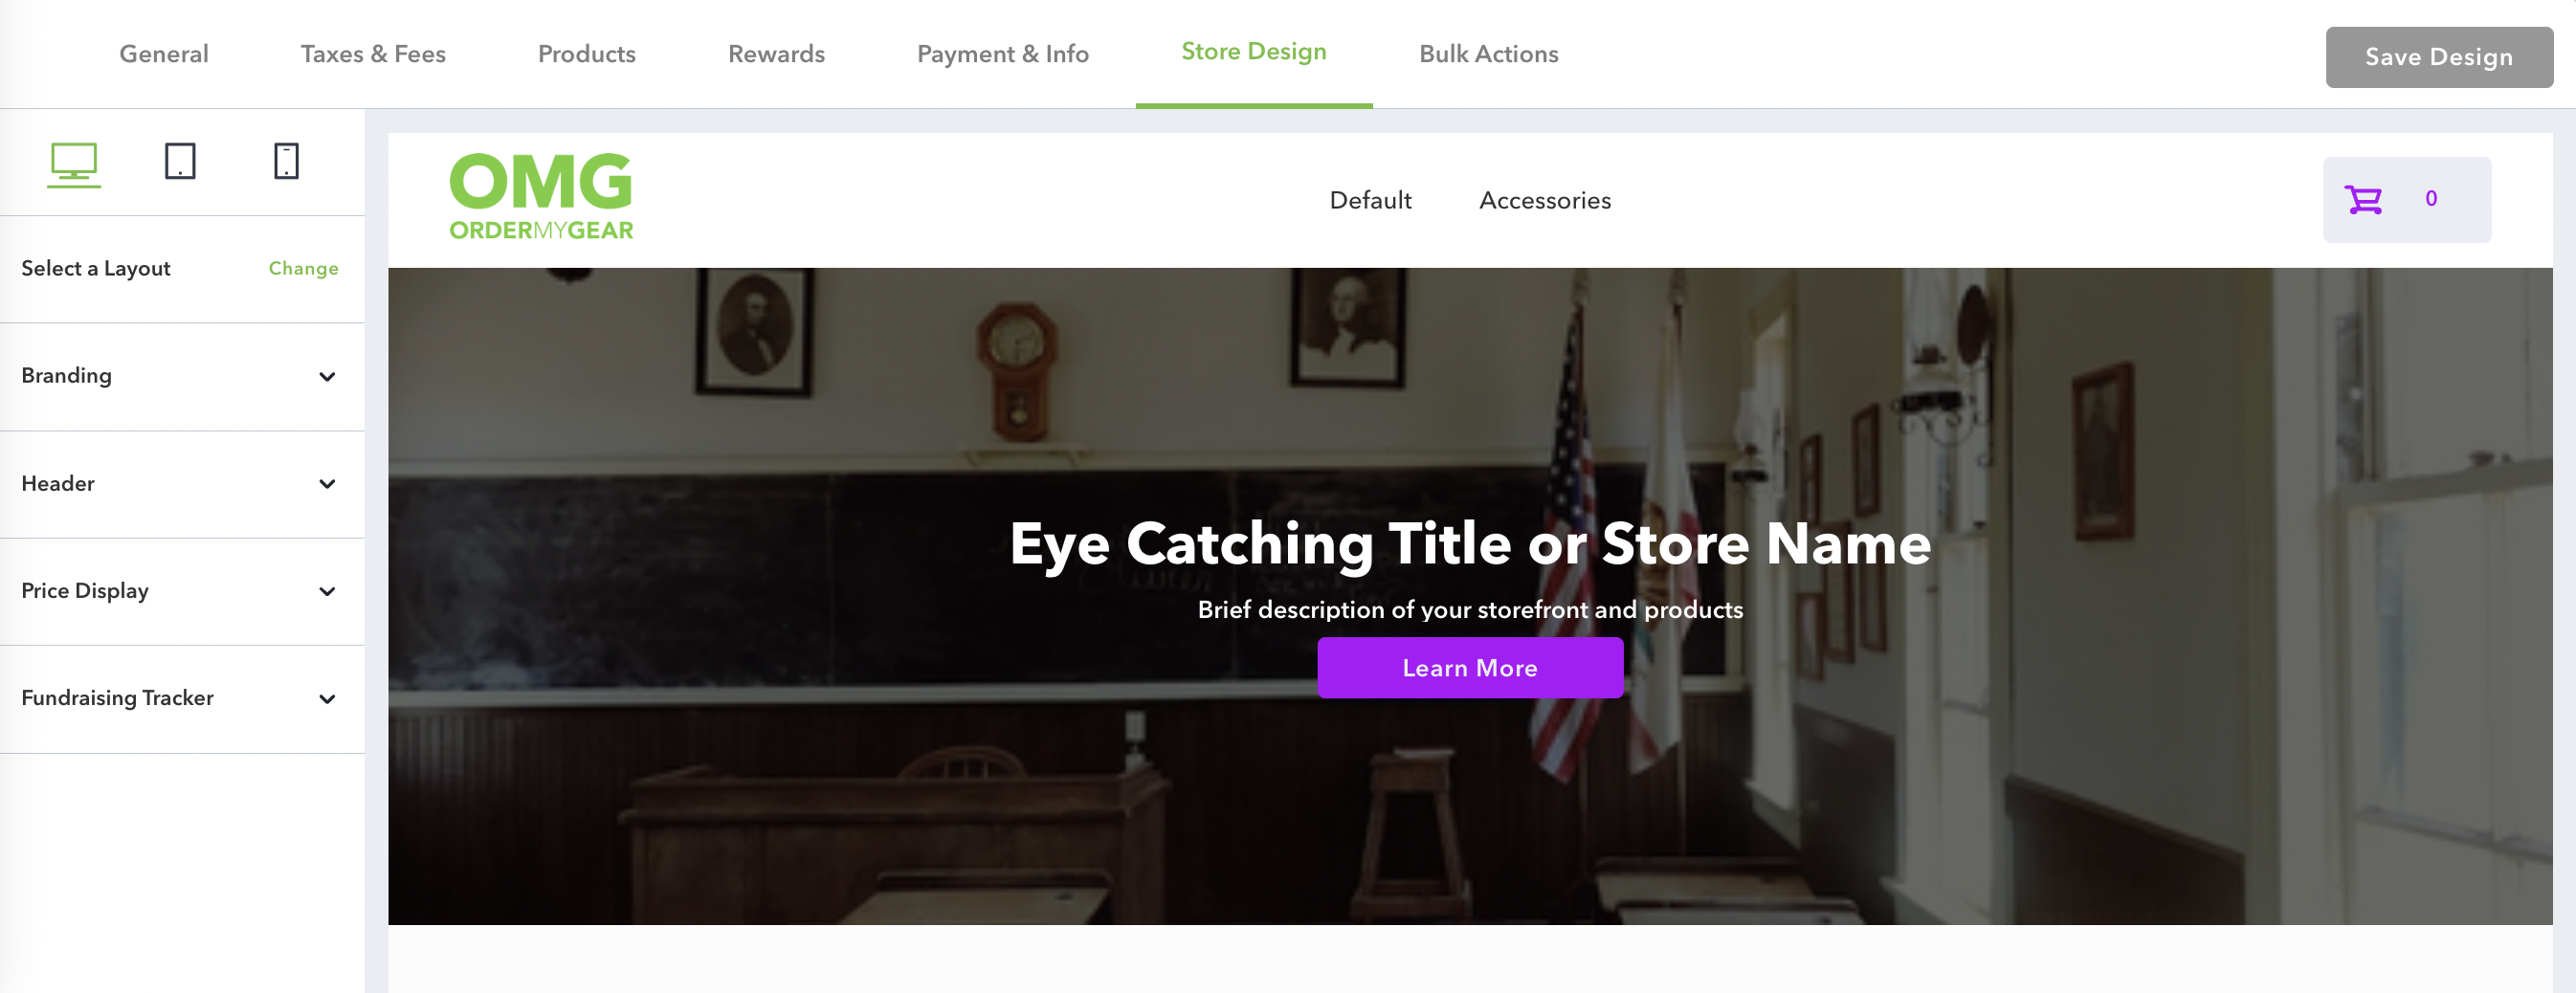
Task: Click Change next to Select a Layout
Action: click(303, 269)
